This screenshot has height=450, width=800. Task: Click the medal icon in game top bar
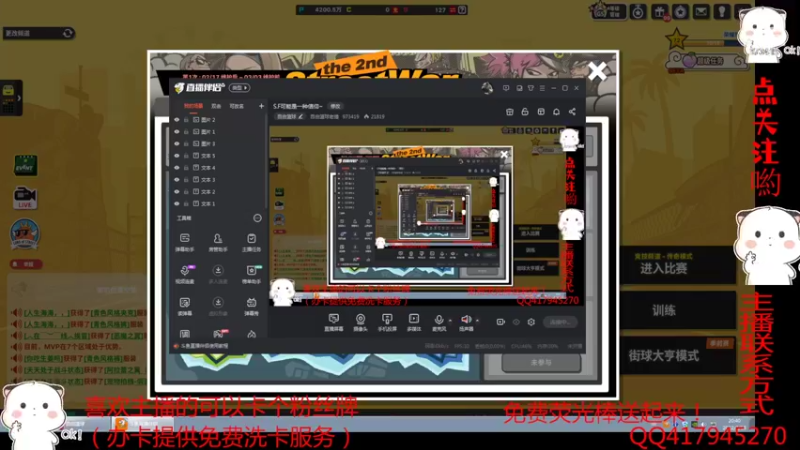pos(638,12)
